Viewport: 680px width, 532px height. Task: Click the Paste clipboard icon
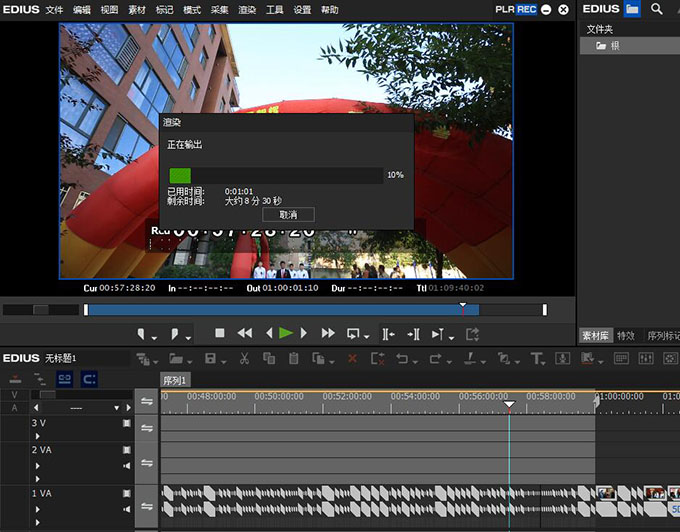pos(294,358)
